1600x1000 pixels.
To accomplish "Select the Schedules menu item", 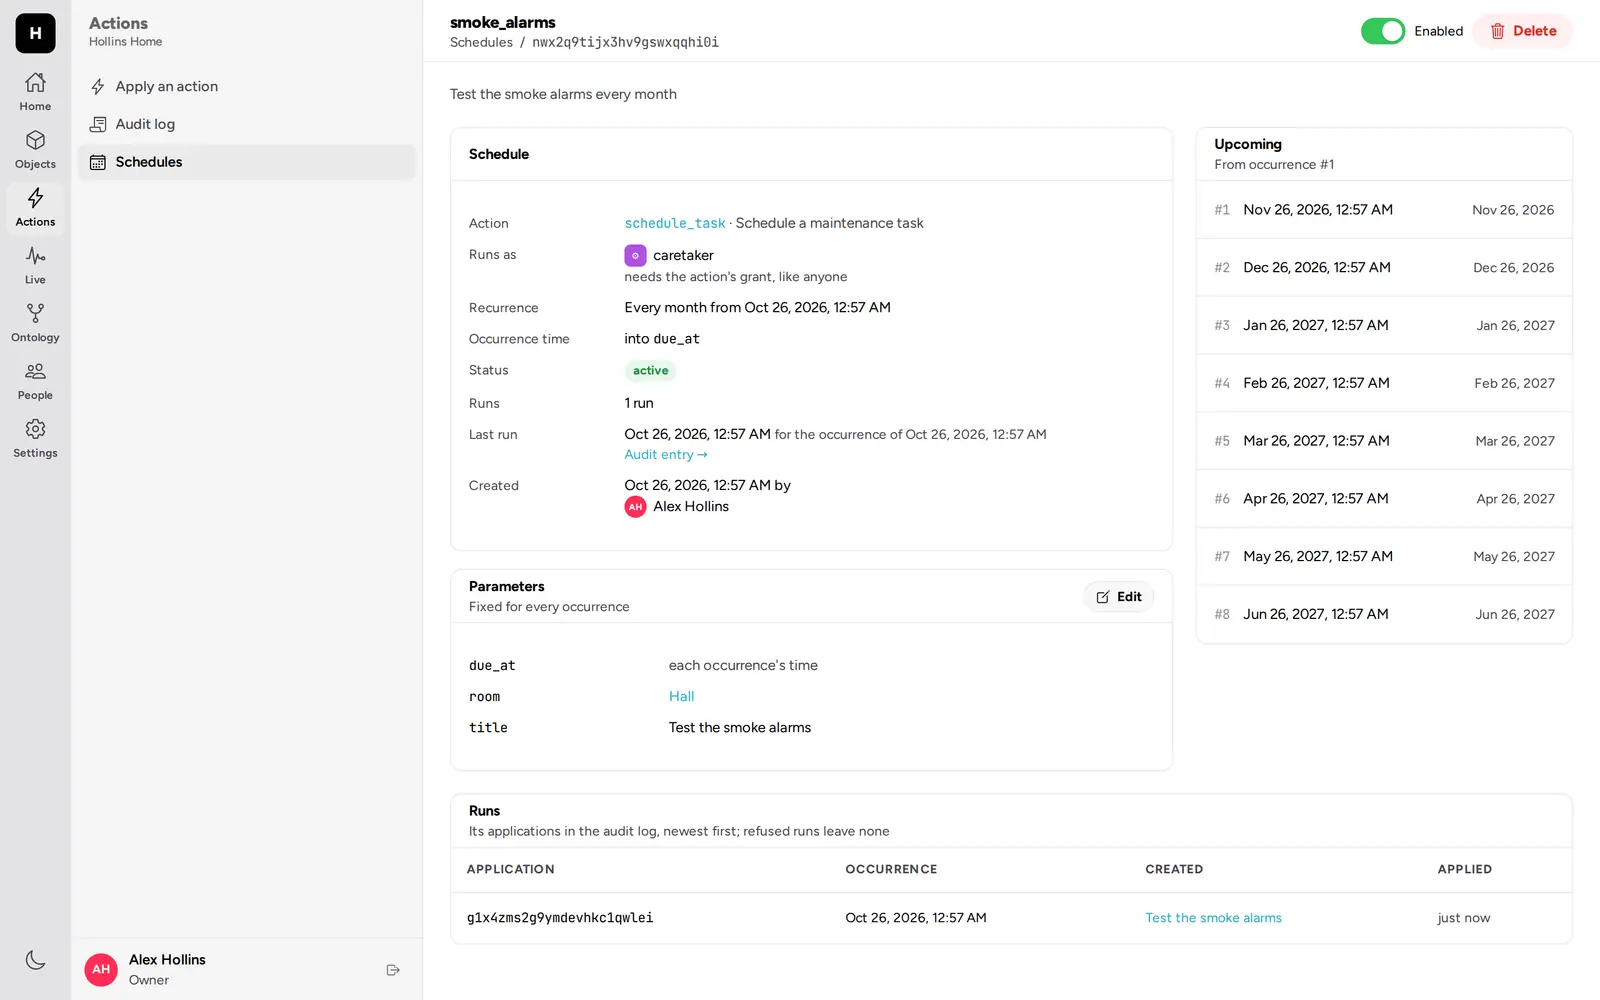I will 246,162.
